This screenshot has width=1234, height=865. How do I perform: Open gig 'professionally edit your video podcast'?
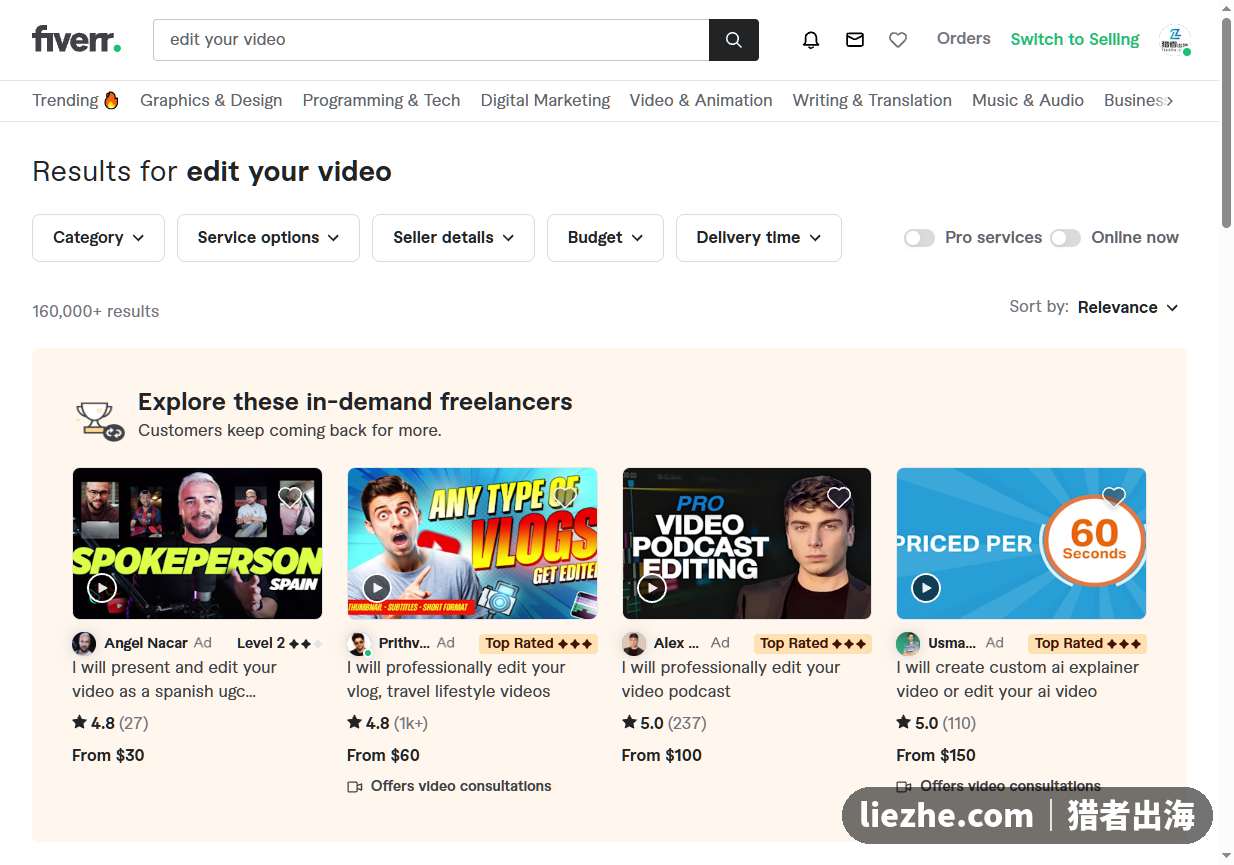coord(731,679)
